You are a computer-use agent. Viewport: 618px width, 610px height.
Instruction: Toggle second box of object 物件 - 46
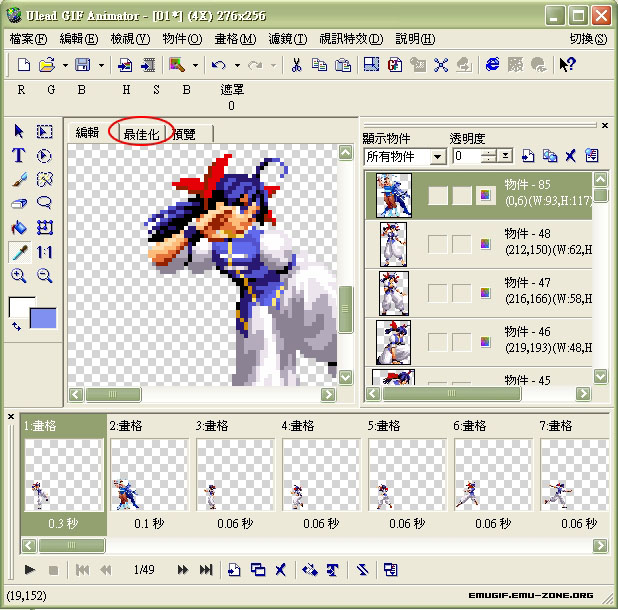coord(462,342)
